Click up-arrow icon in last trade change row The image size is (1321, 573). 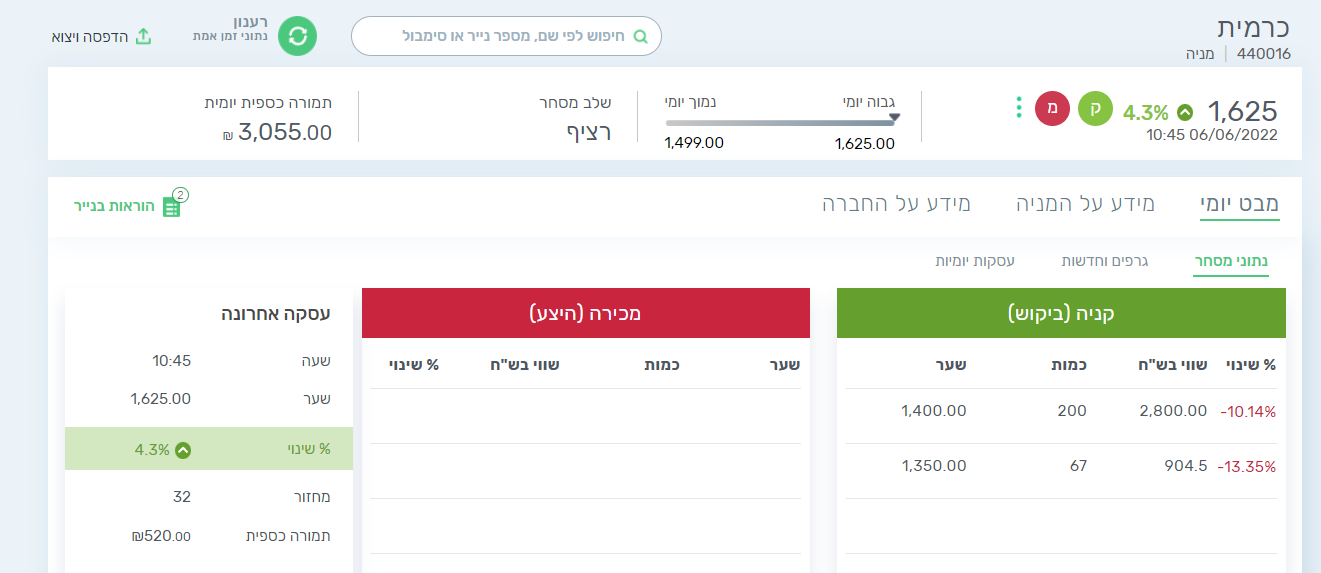pyautogui.click(x=183, y=450)
